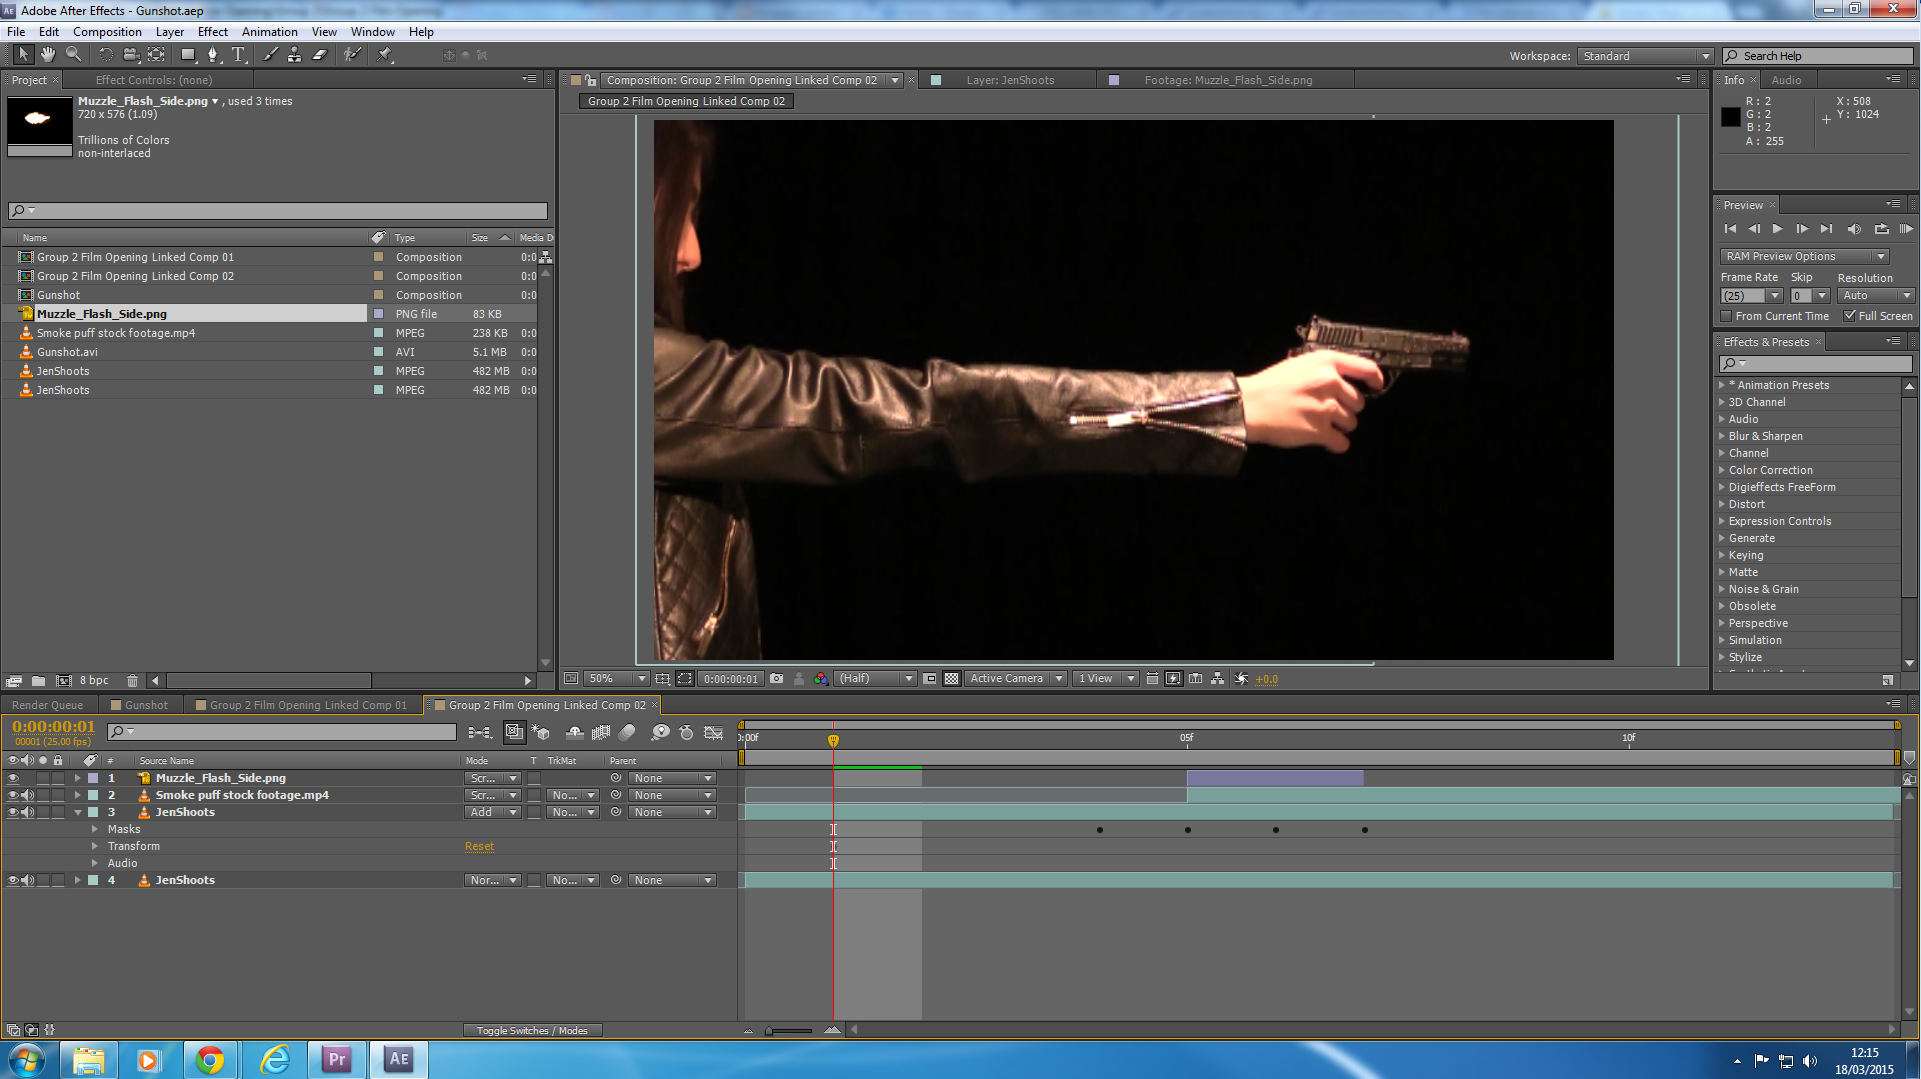Open the 1 View layout dropdown
The height and width of the screenshot is (1079, 1921).
coord(1106,679)
